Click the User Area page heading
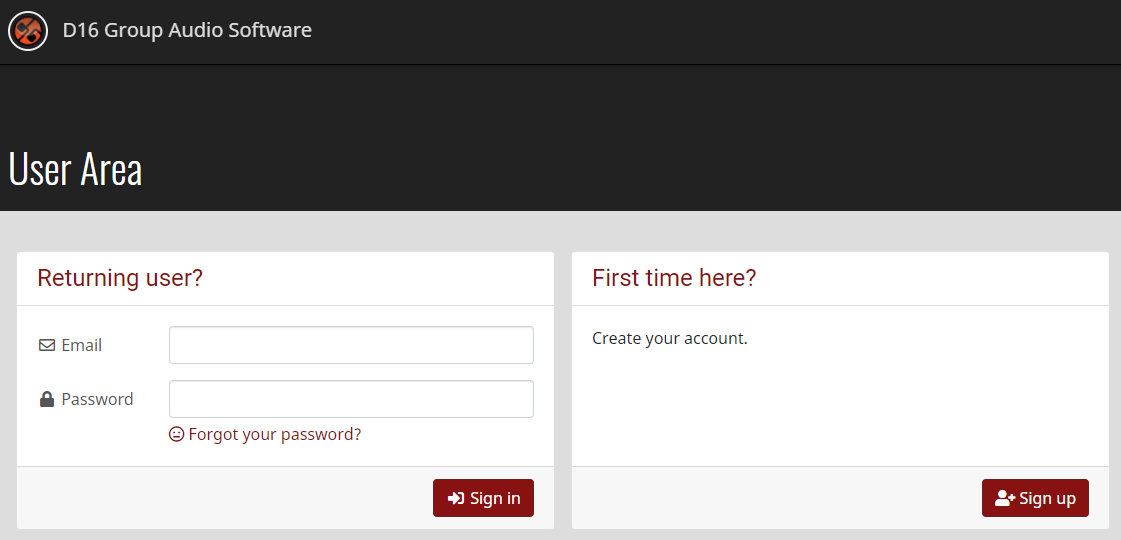 [x=75, y=170]
